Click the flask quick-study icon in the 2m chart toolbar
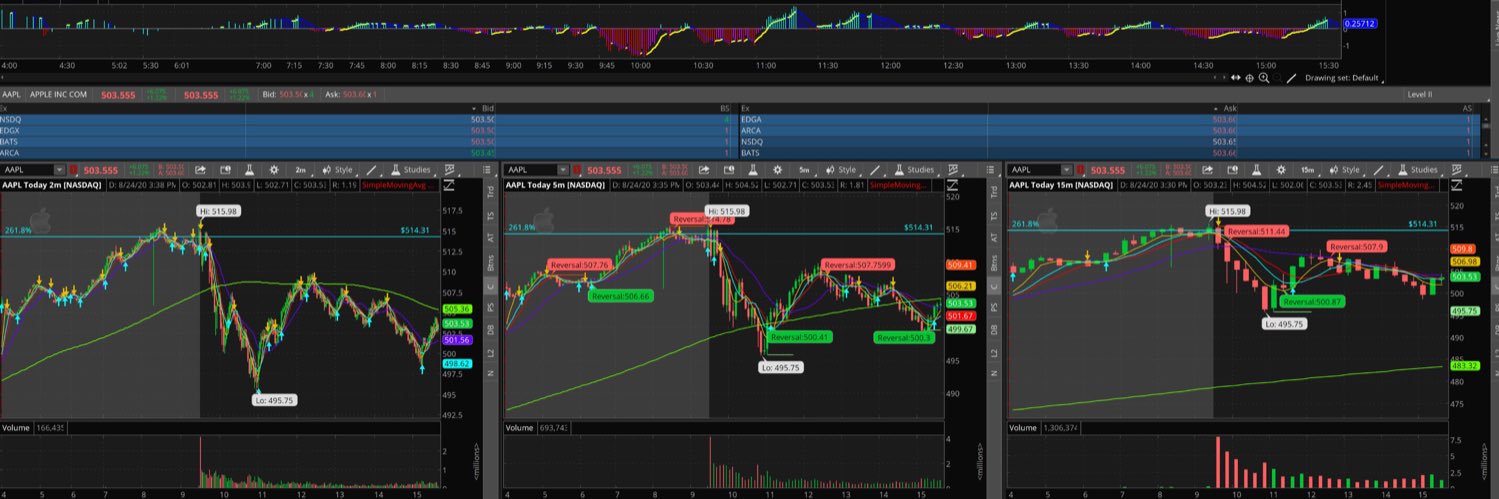The height and width of the screenshot is (499, 1499). pos(249,170)
